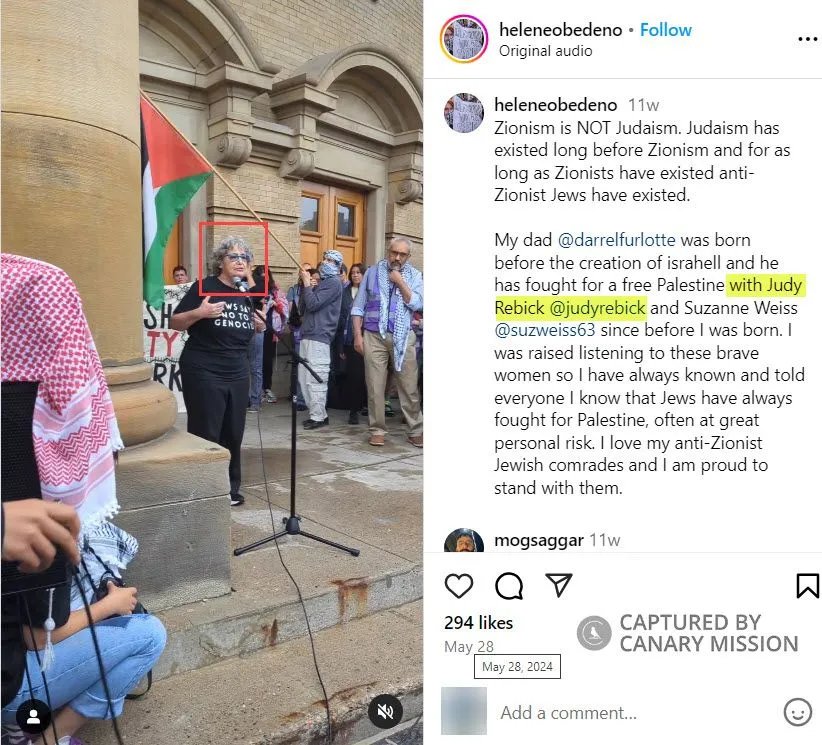Like the post with heart icon
Image resolution: width=822 pixels, height=745 pixels.
point(459,586)
